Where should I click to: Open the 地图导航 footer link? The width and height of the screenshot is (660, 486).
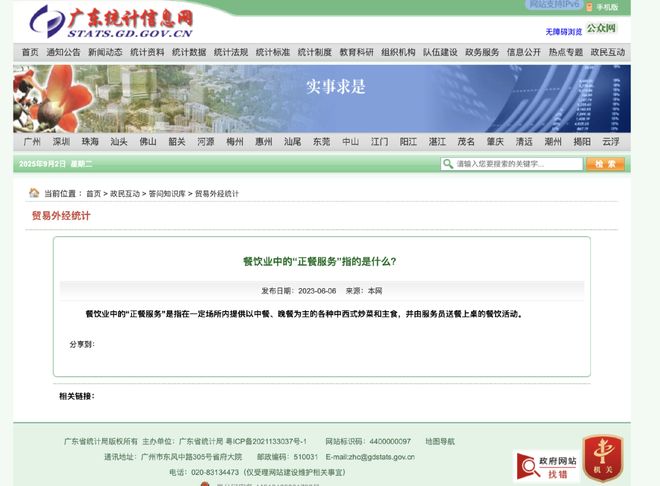(439, 441)
